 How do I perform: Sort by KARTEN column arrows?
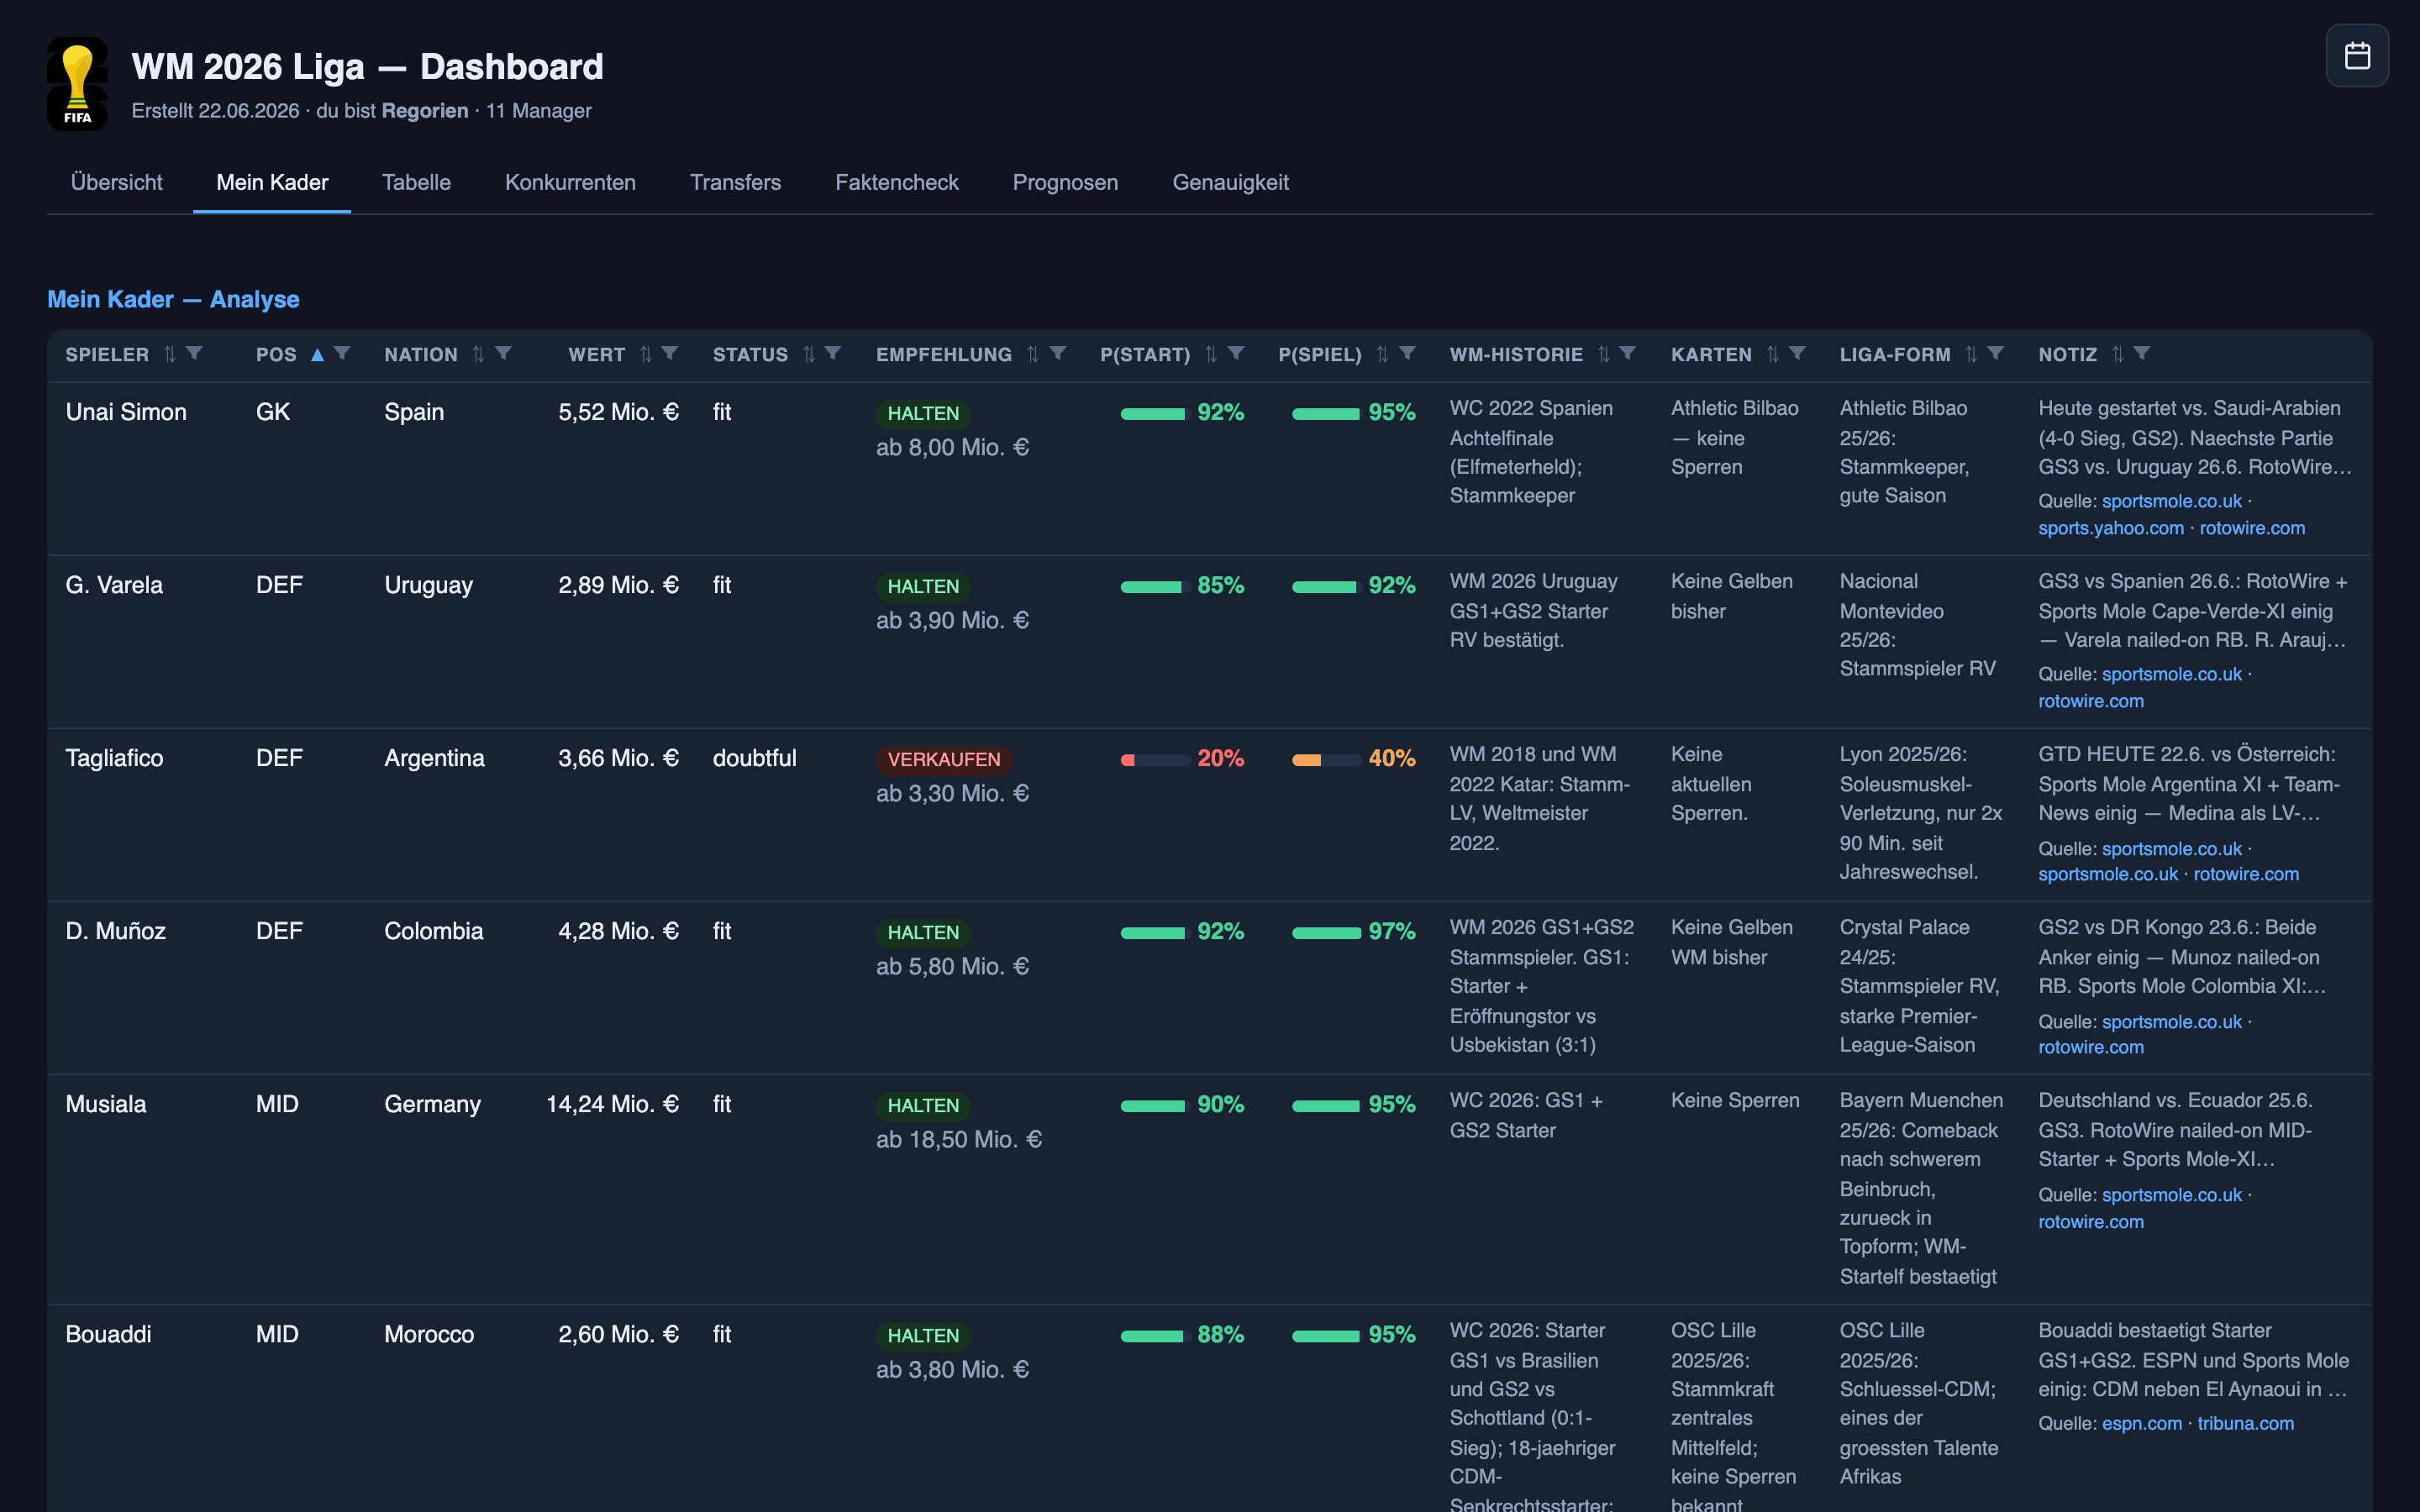pos(1773,354)
